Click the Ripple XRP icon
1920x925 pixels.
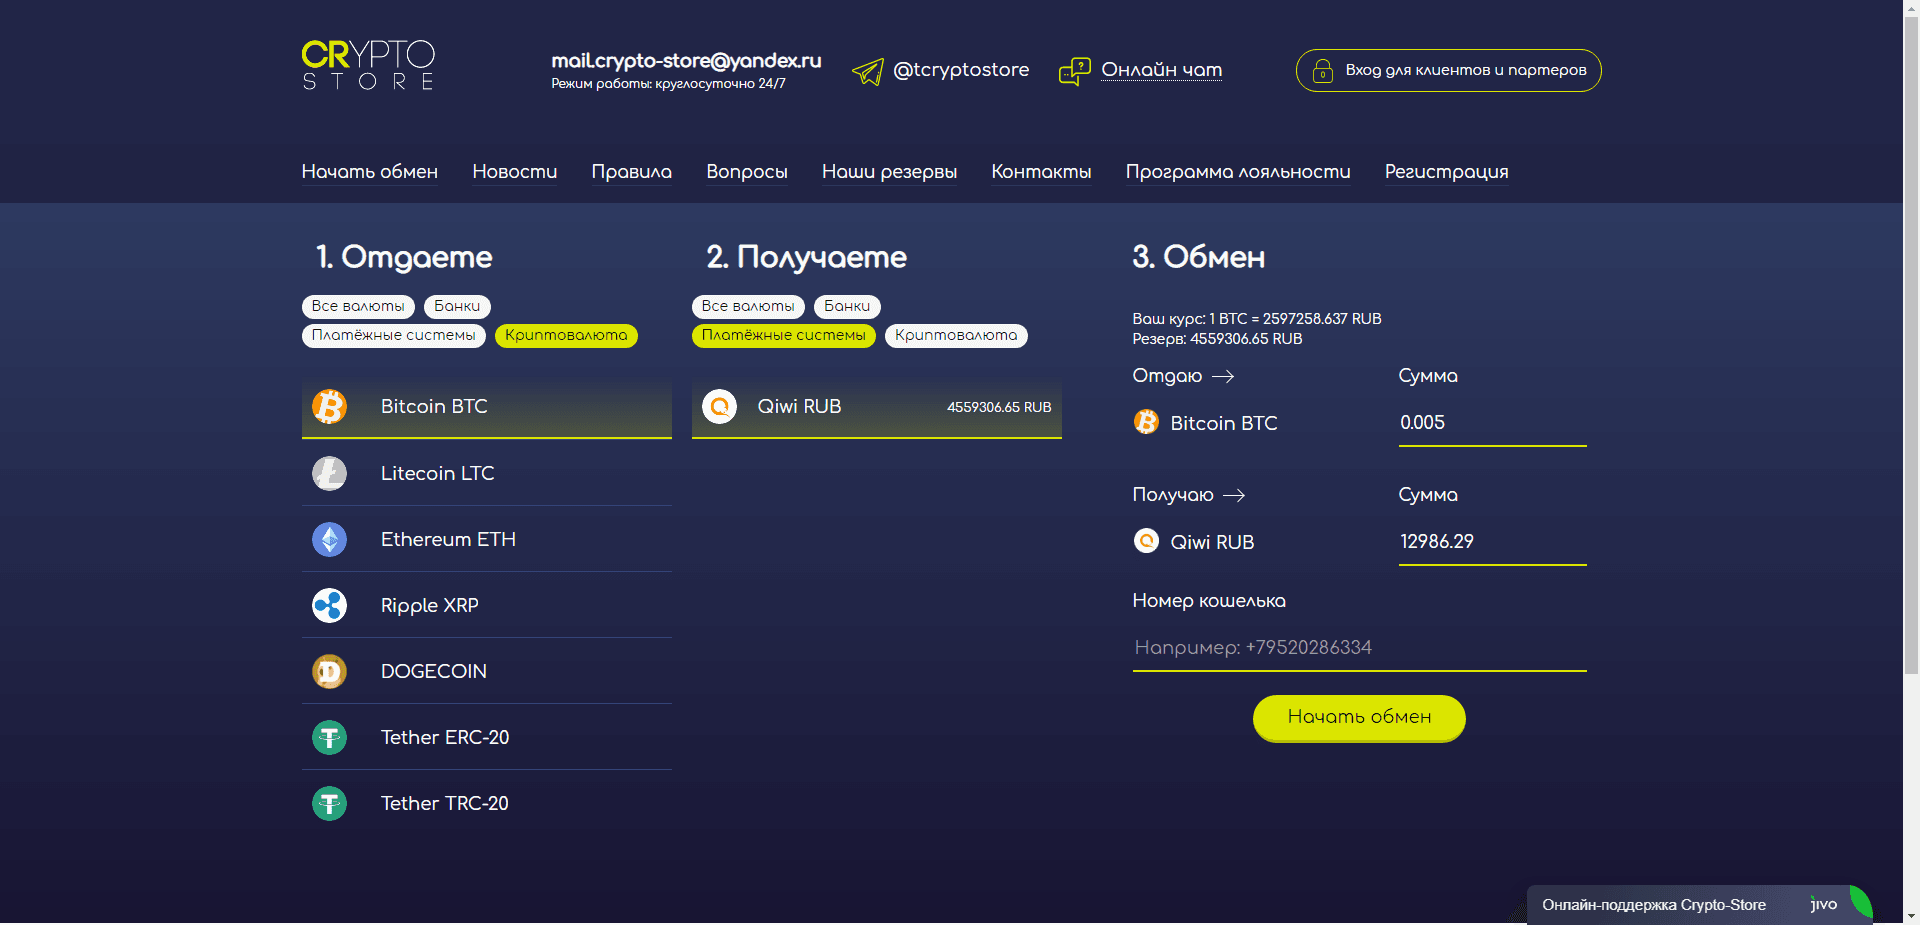pos(329,605)
